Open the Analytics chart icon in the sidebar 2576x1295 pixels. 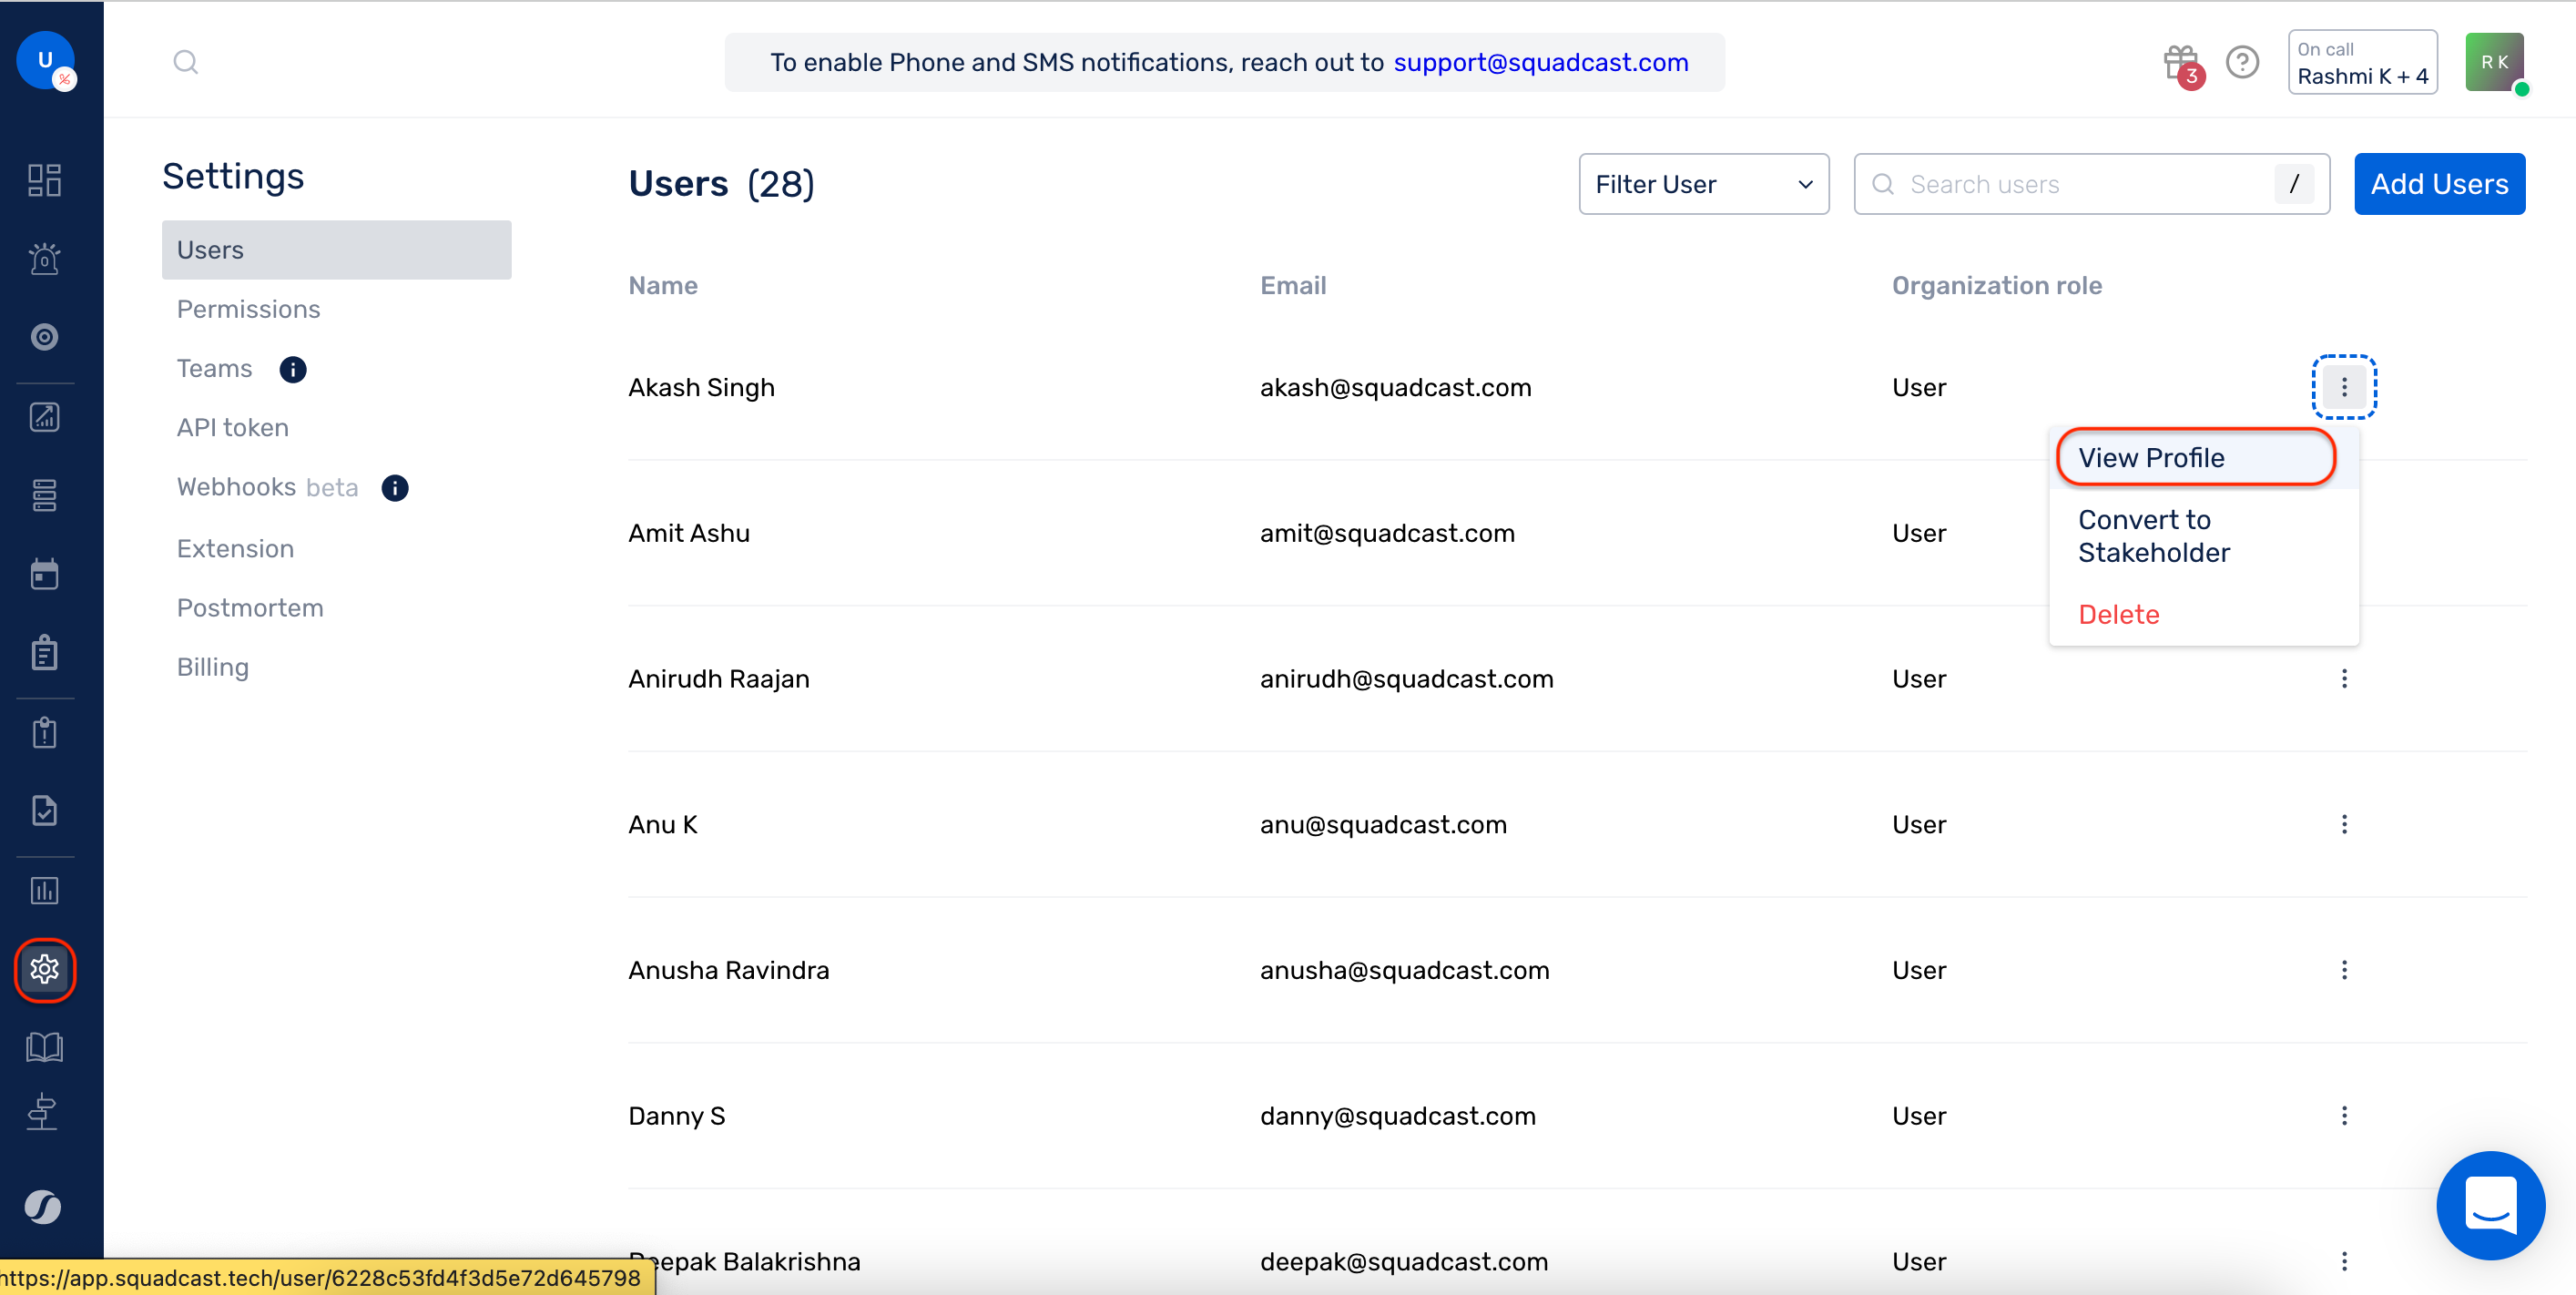tap(44, 890)
